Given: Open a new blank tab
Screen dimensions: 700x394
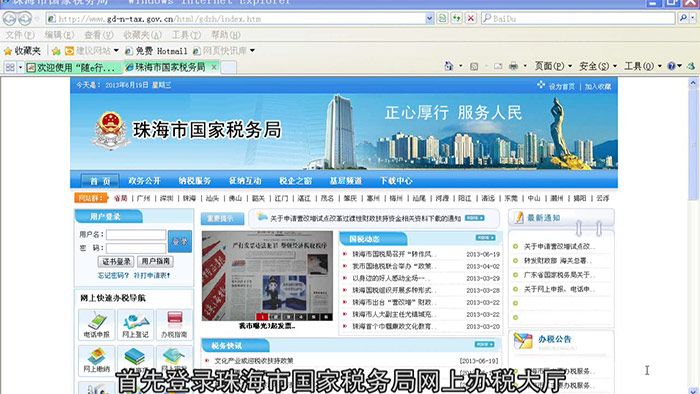Looking at the screenshot, I should [229, 67].
